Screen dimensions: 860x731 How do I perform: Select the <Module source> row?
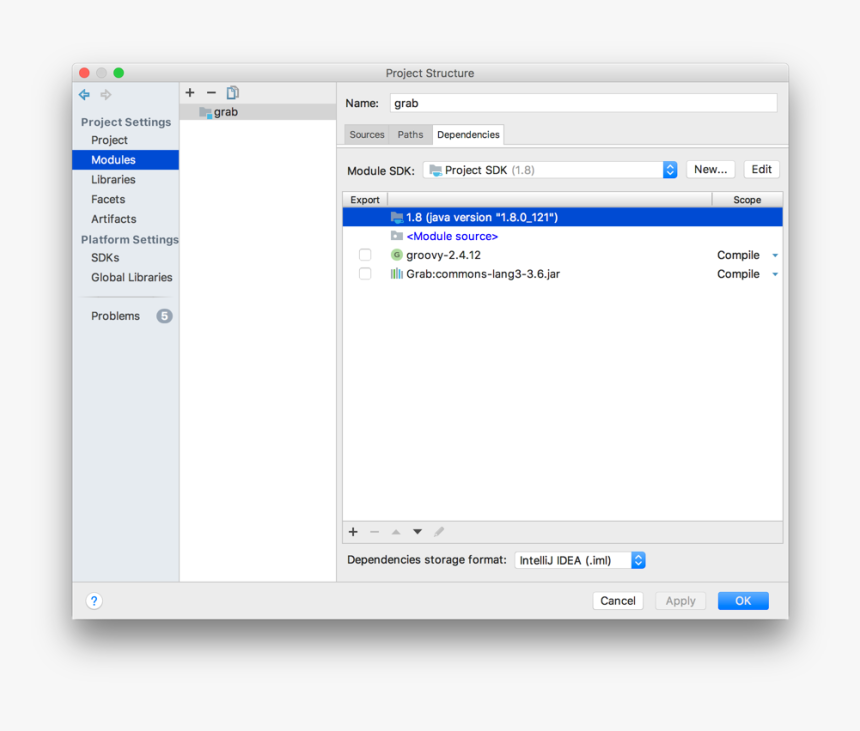coord(562,236)
